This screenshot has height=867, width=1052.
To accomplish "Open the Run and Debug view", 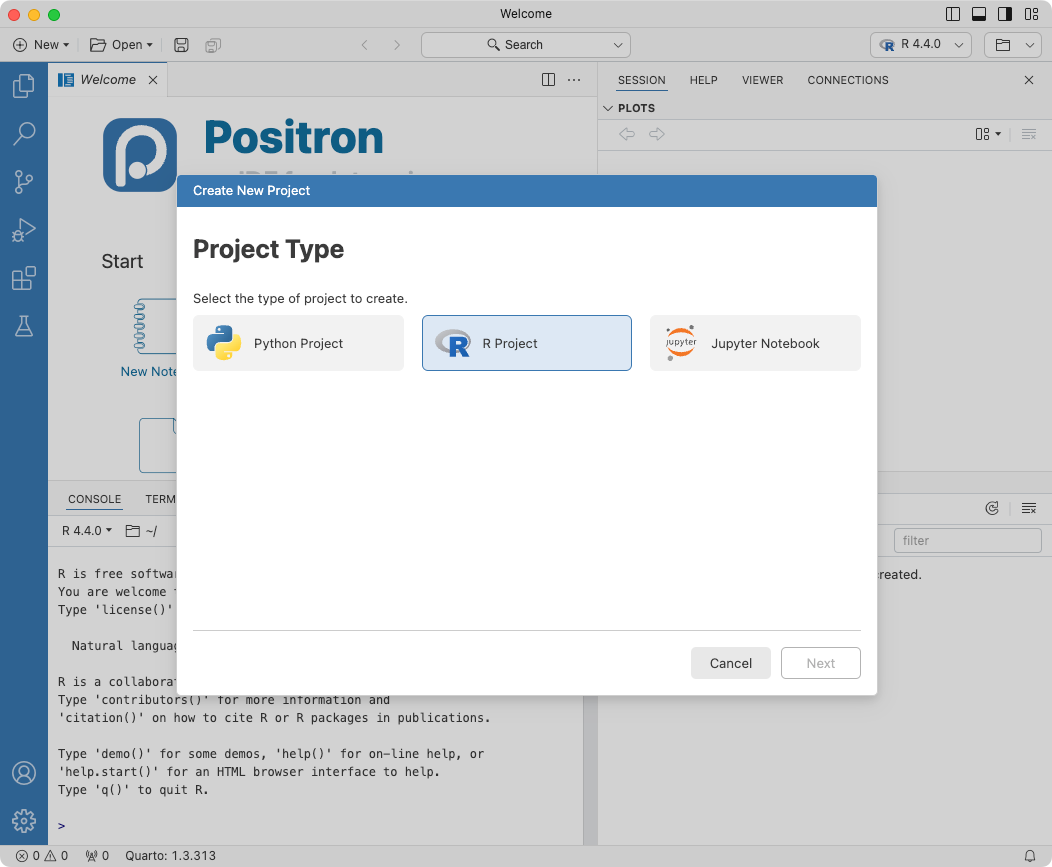I will [x=24, y=229].
